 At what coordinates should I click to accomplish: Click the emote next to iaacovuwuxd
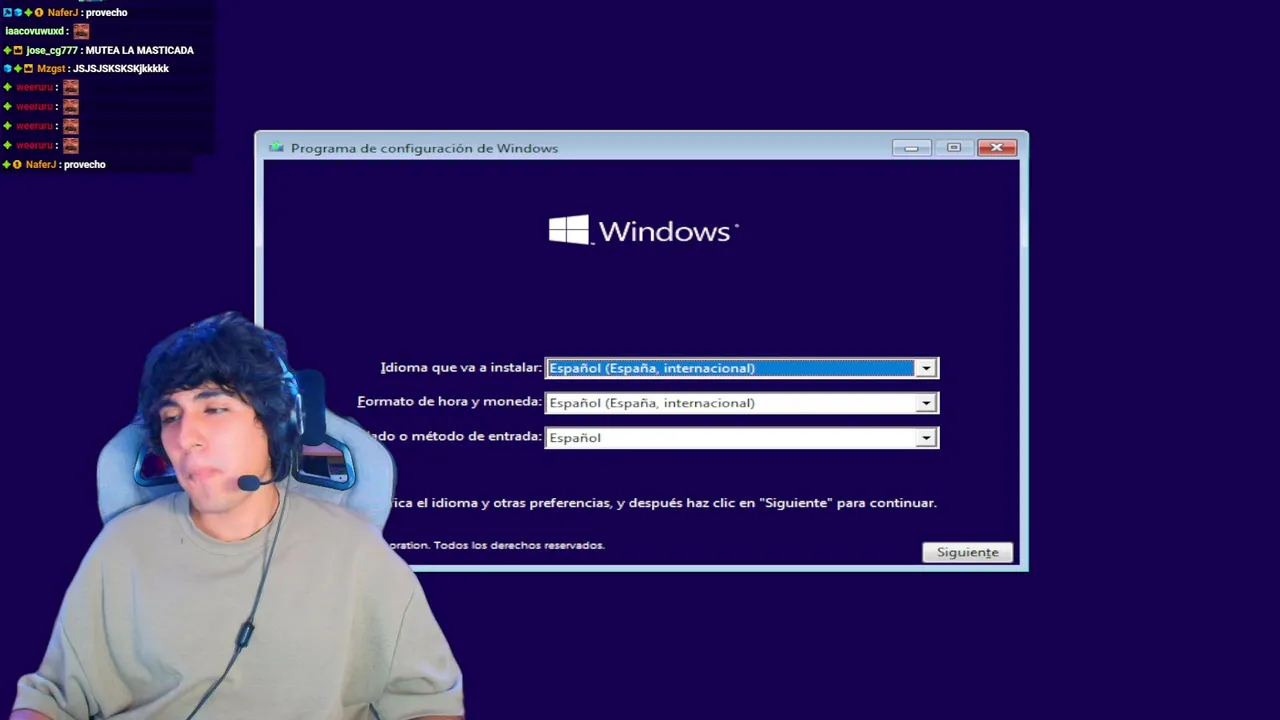coord(81,31)
